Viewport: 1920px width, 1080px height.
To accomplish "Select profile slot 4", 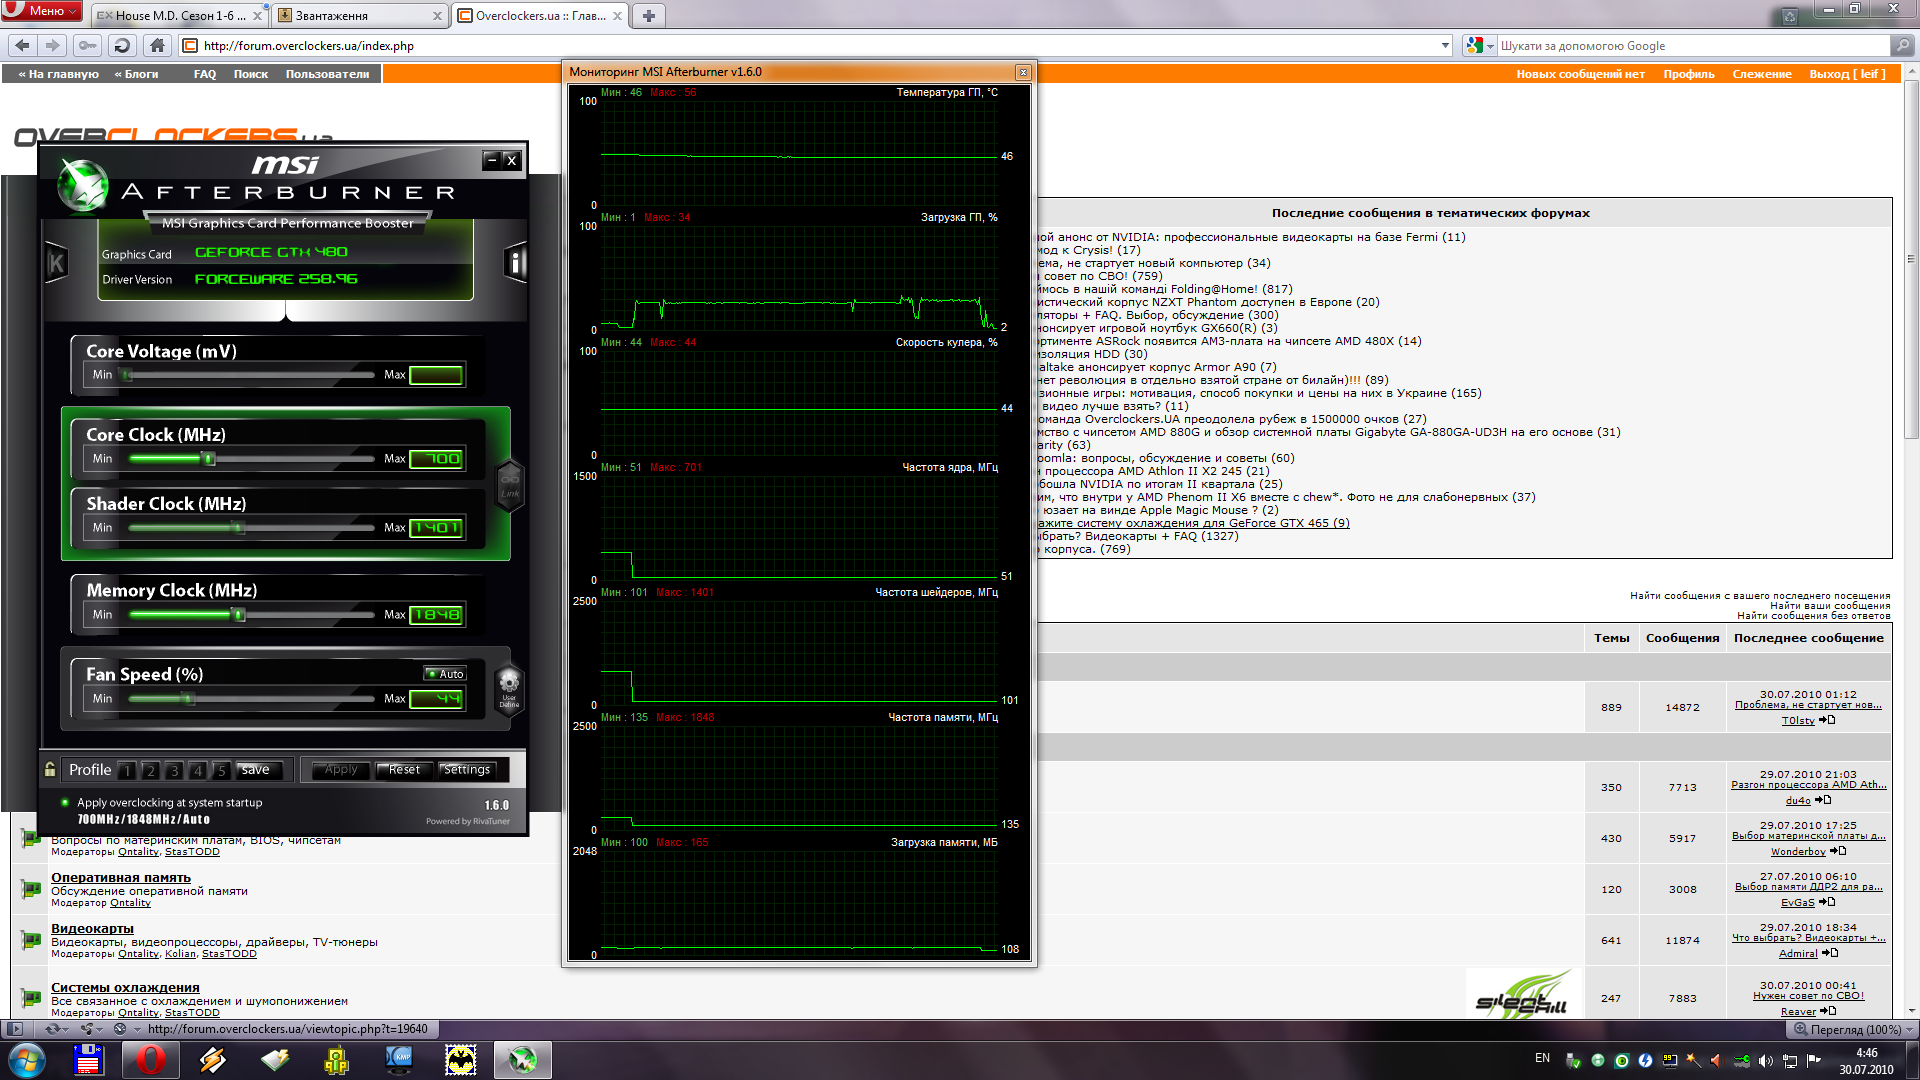I will pyautogui.click(x=198, y=770).
